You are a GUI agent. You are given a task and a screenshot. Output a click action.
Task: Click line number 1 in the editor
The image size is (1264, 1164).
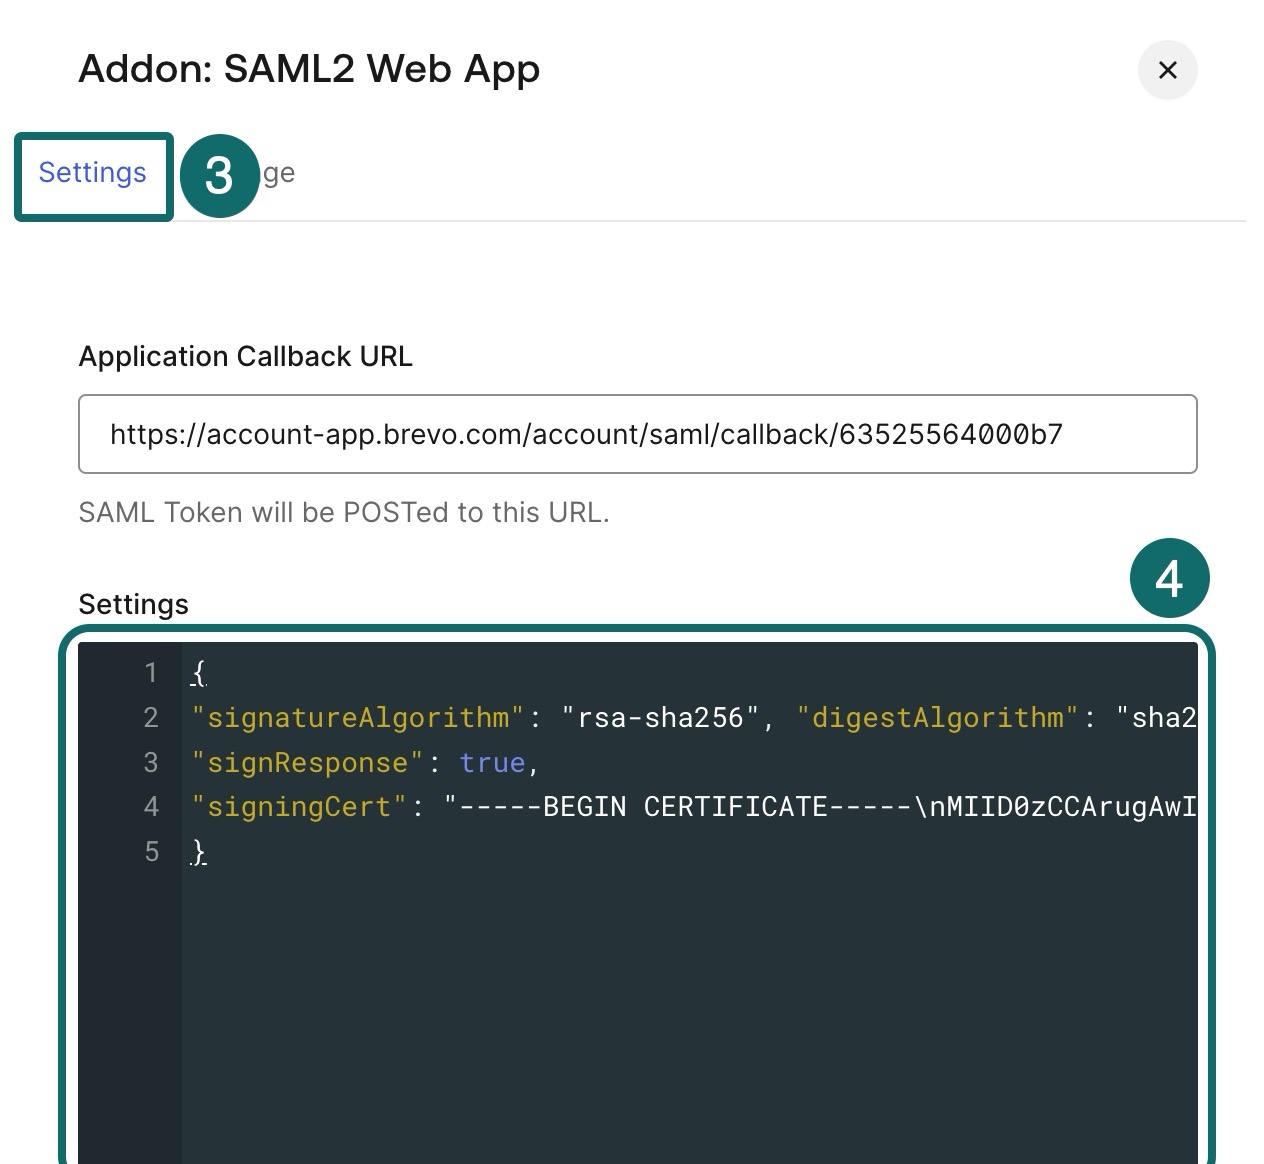151,673
